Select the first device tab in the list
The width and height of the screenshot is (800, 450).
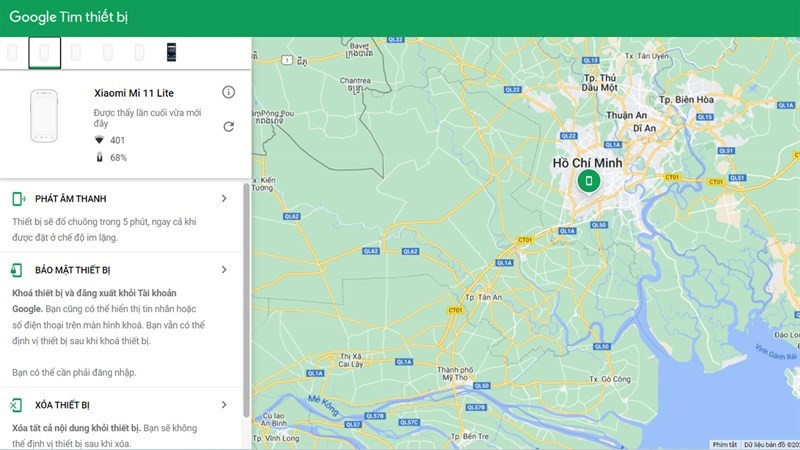pos(13,52)
